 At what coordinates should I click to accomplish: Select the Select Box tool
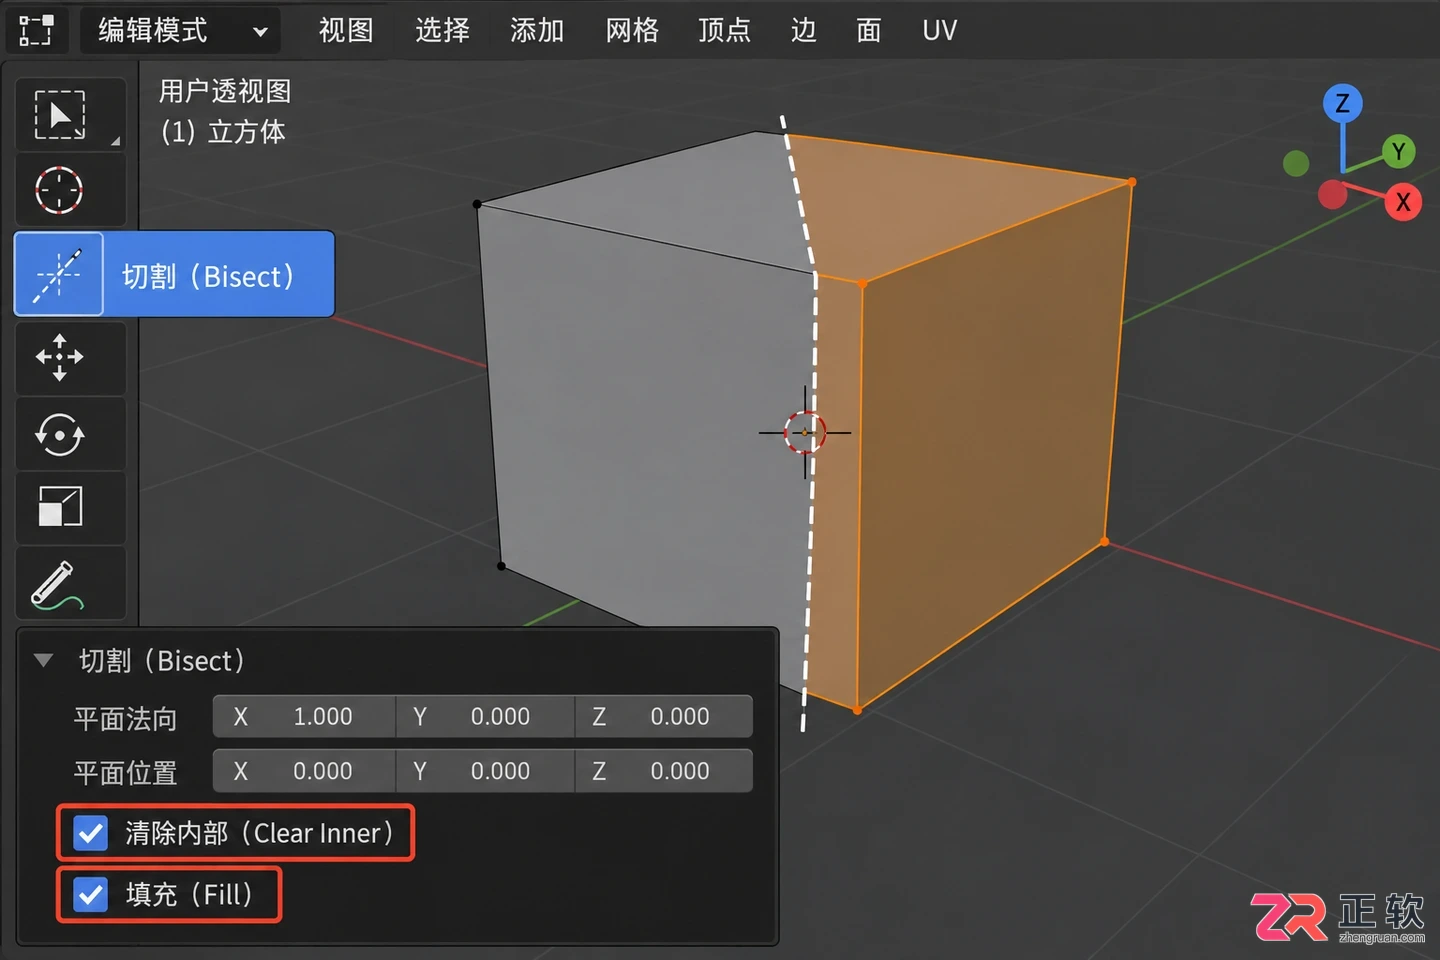click(70, 115)
